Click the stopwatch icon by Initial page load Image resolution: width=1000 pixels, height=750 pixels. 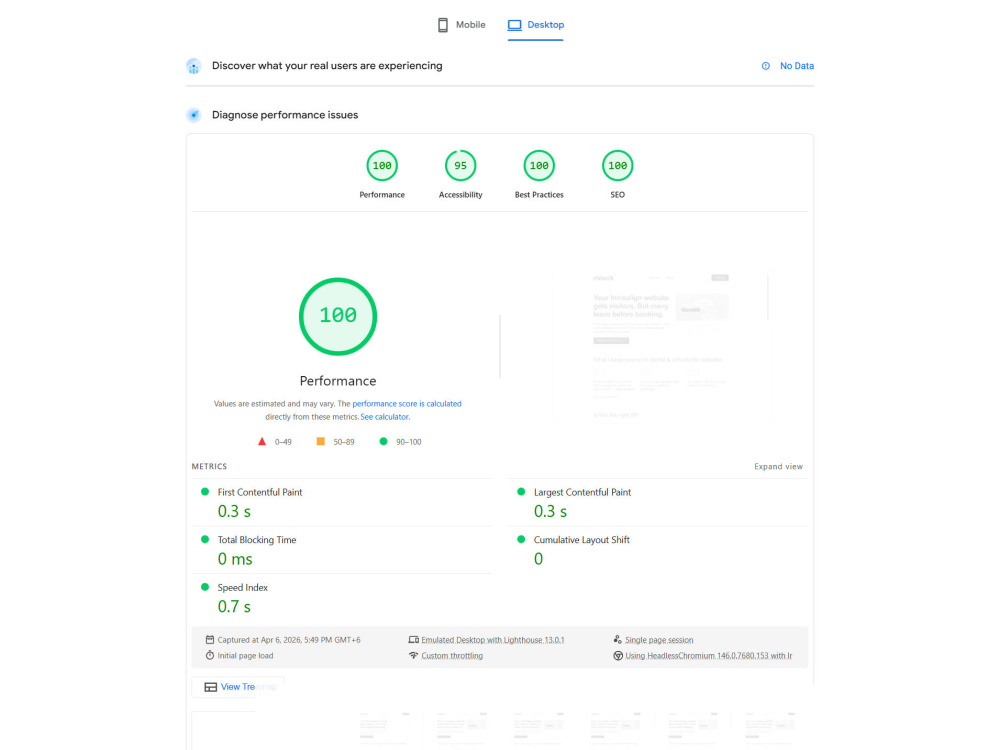point(210,656)
